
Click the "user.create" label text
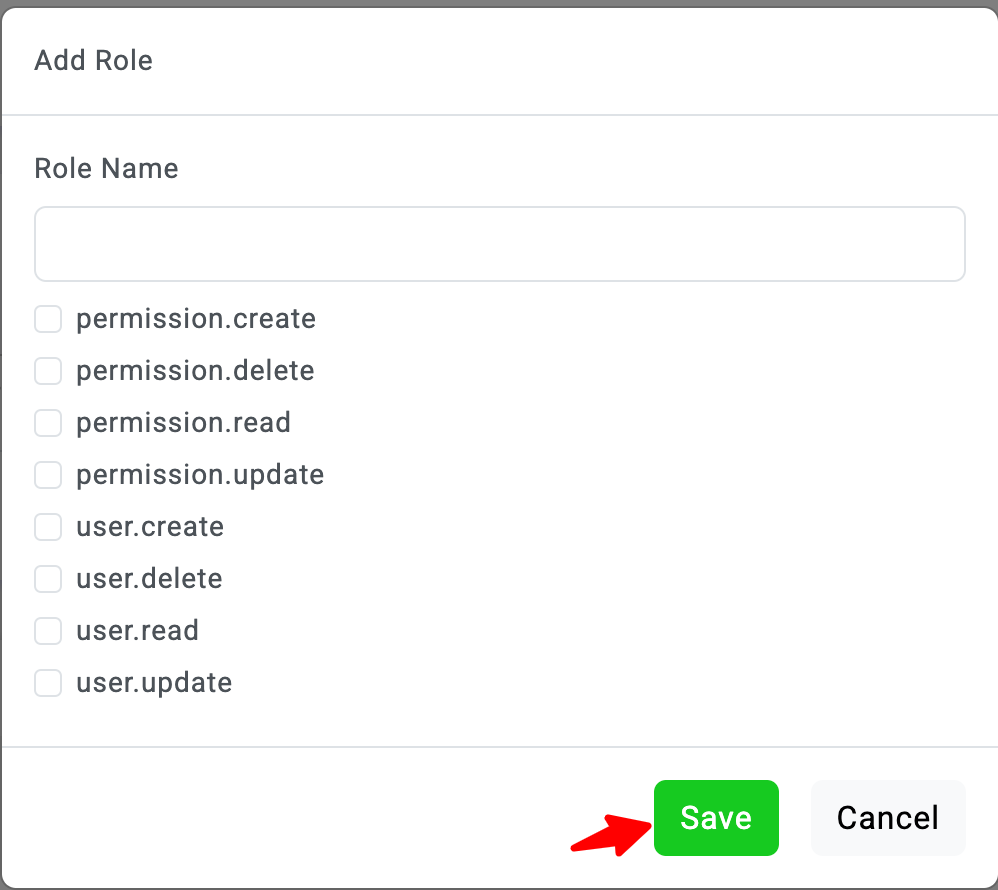coord(150,527)
